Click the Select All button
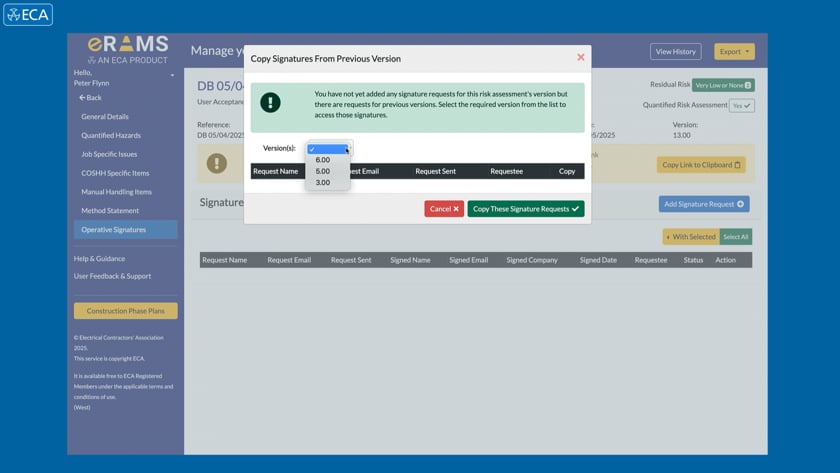This screenshot has width=840, height=473. click(x=736, y=237)
